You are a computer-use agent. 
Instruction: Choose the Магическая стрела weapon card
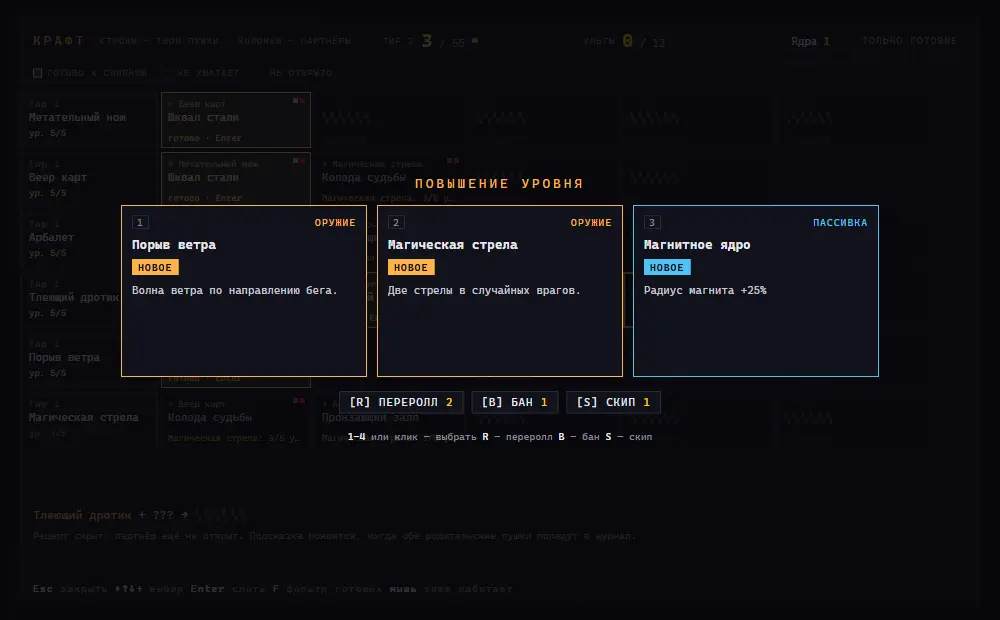point(499,291)
